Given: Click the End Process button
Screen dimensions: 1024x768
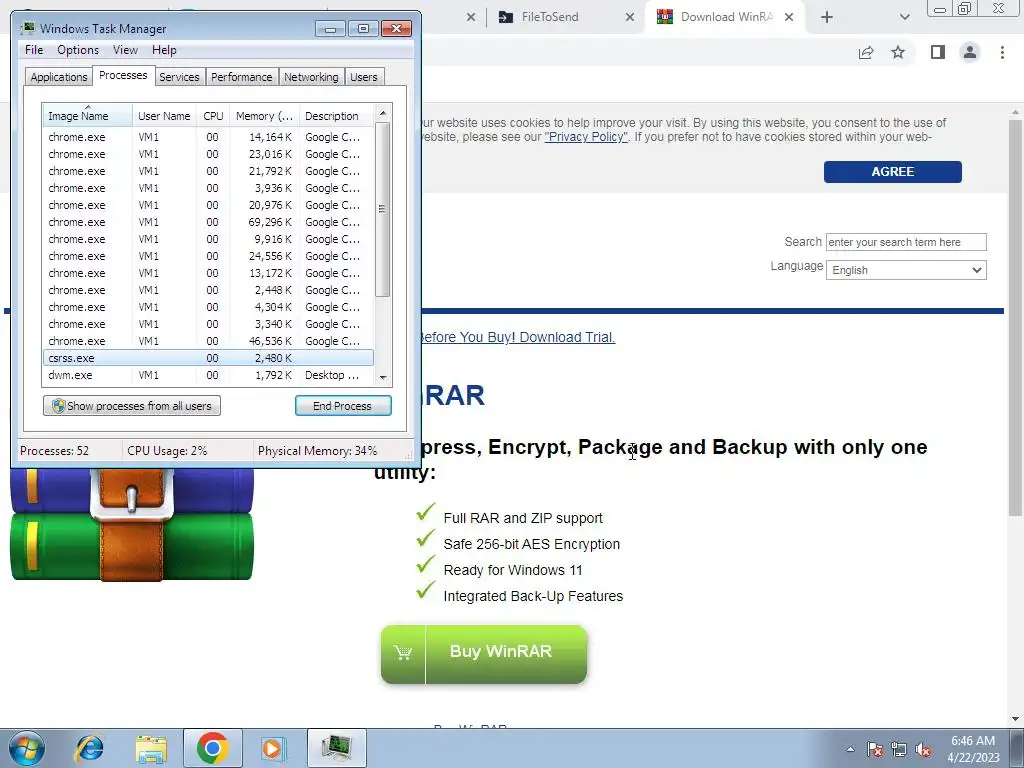Looking at the screenshot, I should (x=343, y=406).
